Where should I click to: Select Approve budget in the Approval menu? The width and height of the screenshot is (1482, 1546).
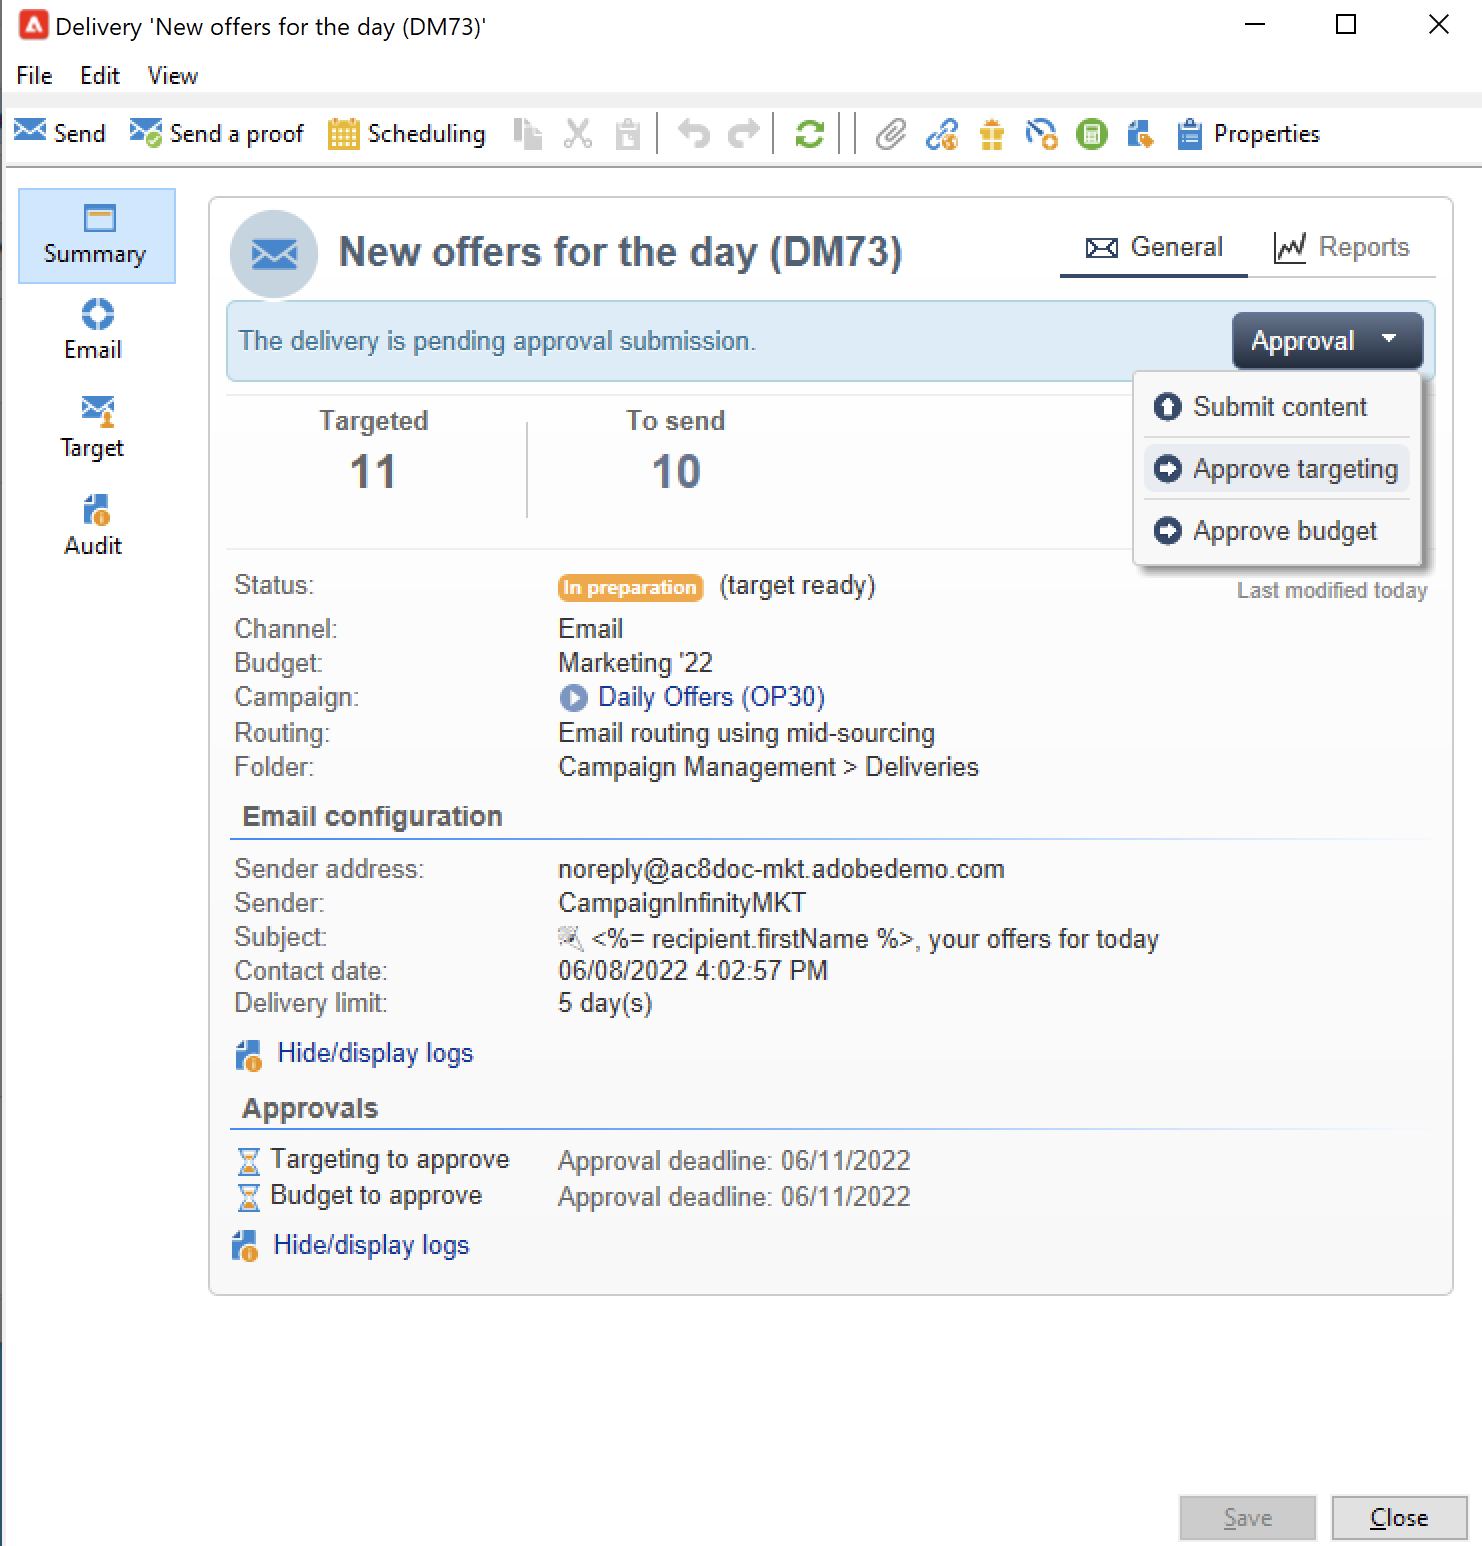pyautogui.click(x=1277, y=531)
